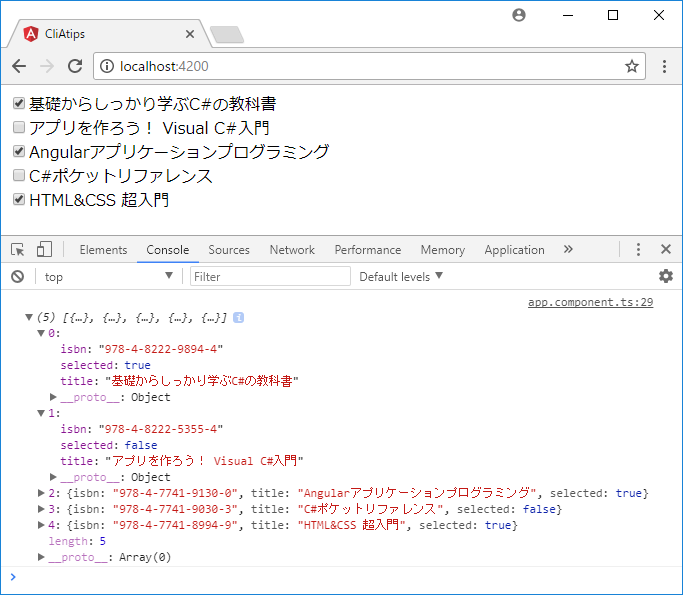The width and height of the screenshot is (683, 595).
Task: Click isbn value "978-4-8222-5355-4"
Action: [161, 429]
